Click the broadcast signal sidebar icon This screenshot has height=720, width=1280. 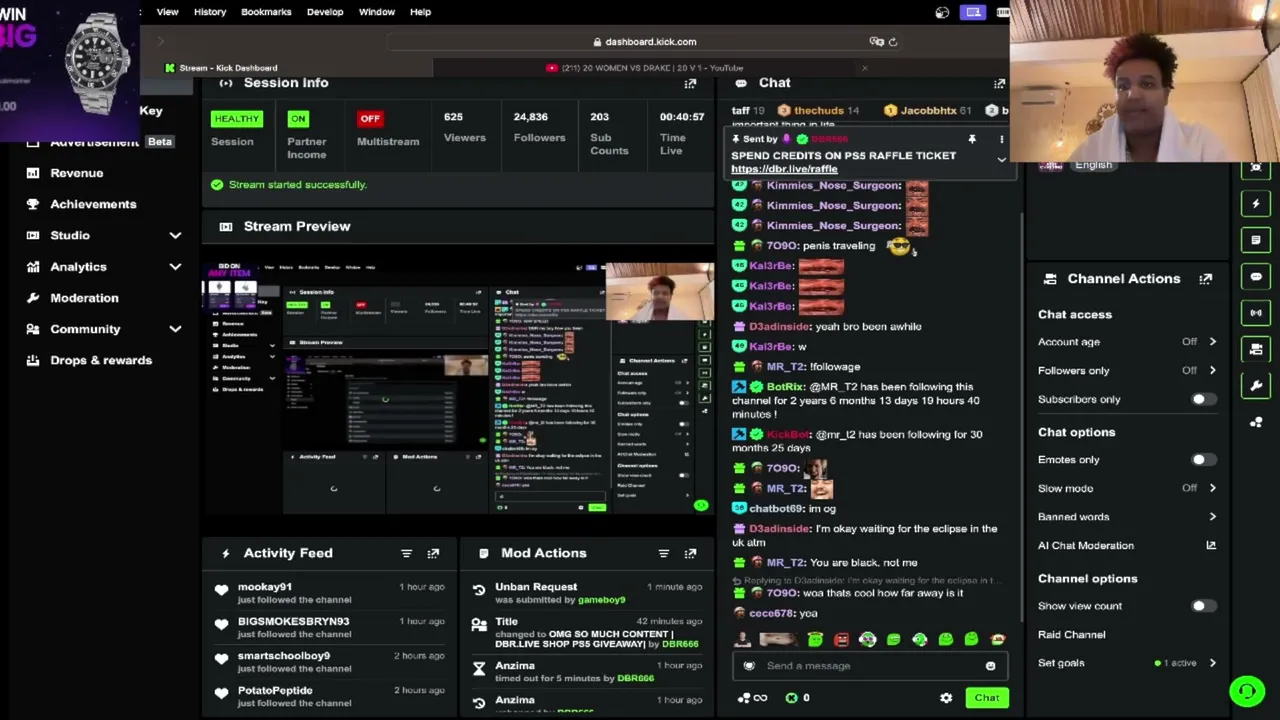1256,313
